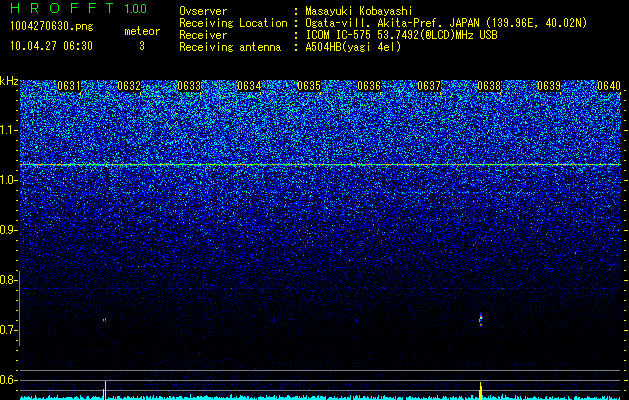Click the 0639 time marker

(x=549, y=86)
